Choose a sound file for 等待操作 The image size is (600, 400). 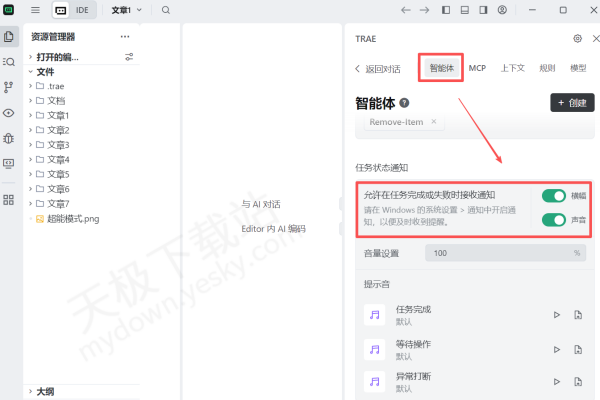(x=578, y=350)
